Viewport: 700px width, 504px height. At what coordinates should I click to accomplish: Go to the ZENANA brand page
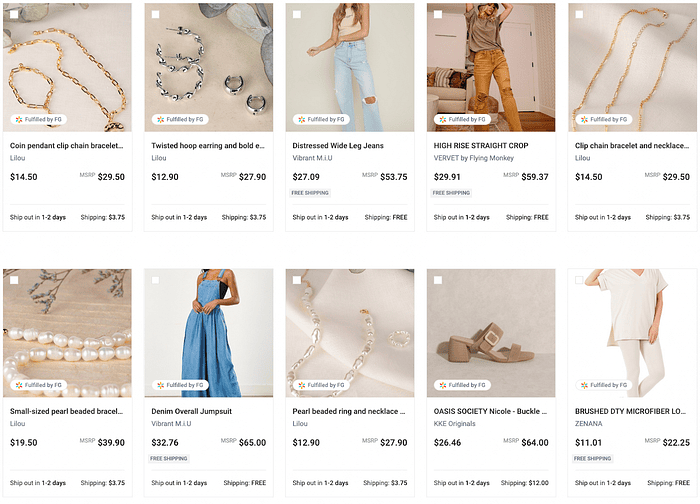pos(589,424)
